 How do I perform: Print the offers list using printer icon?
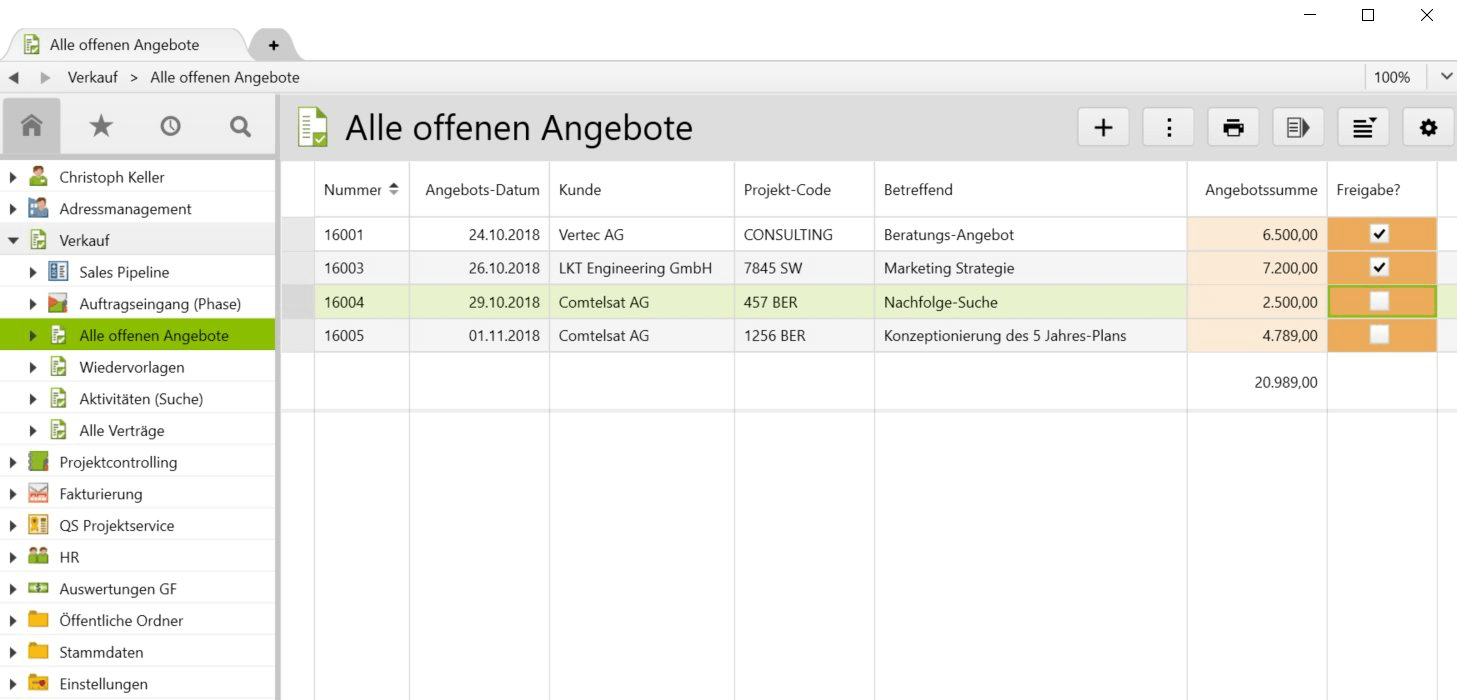tap(1233, 127)
